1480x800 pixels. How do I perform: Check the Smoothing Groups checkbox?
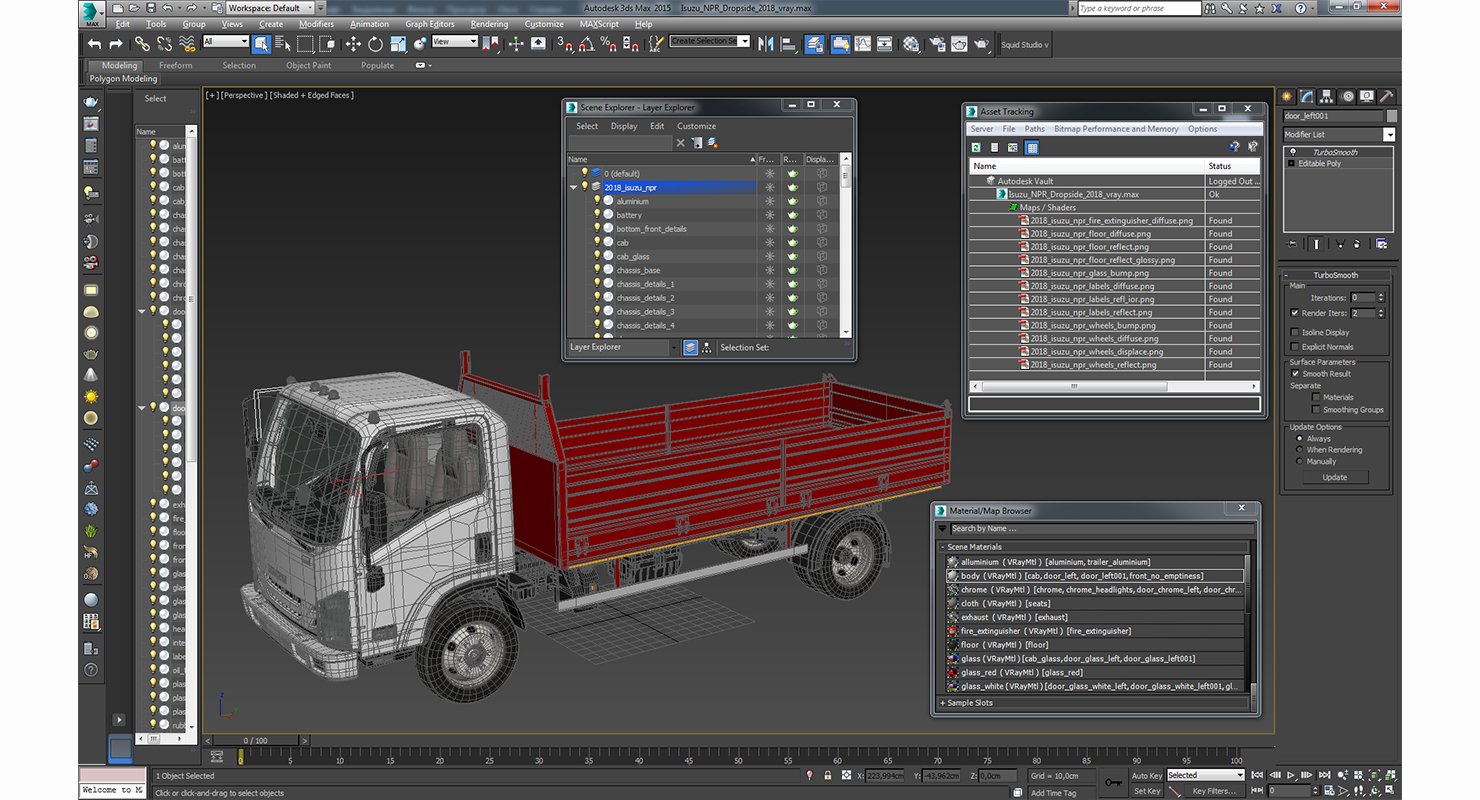pos(1315,409)
